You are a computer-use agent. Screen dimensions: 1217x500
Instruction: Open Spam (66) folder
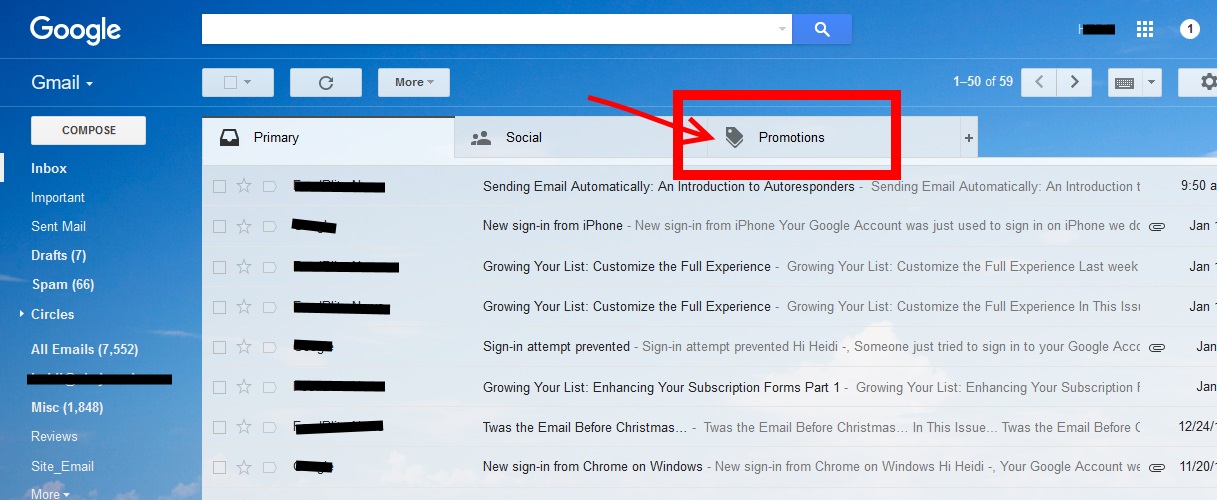pyautogui.click(x=62, y=285)
